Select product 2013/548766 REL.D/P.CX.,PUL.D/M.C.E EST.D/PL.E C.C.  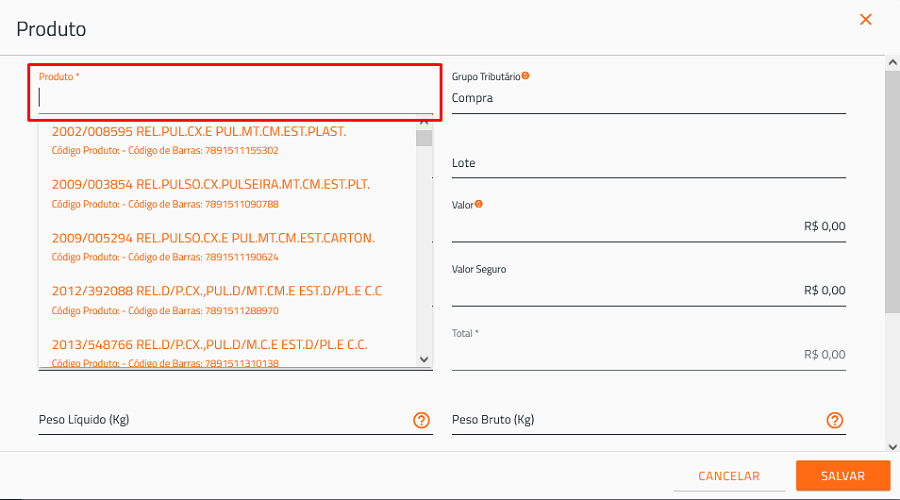click(227, 351)
